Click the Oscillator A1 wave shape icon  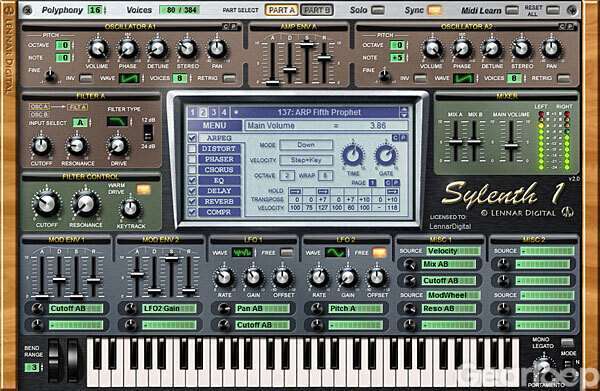tap(129, 78)
